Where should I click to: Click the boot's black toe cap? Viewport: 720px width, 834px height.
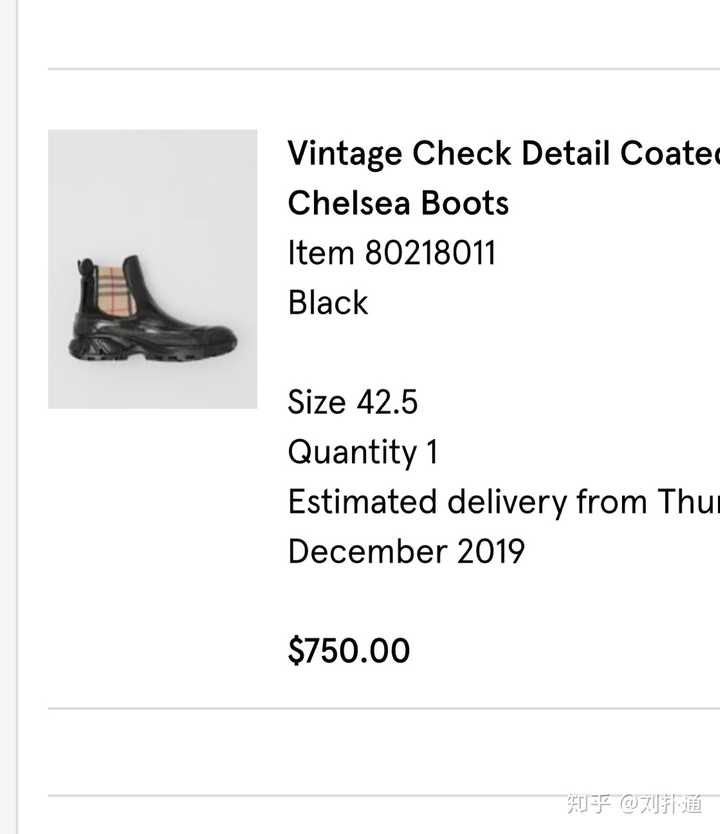tap(215, 337)
